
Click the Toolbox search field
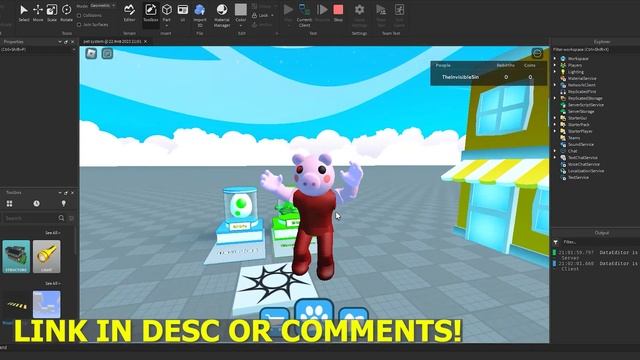30,218
